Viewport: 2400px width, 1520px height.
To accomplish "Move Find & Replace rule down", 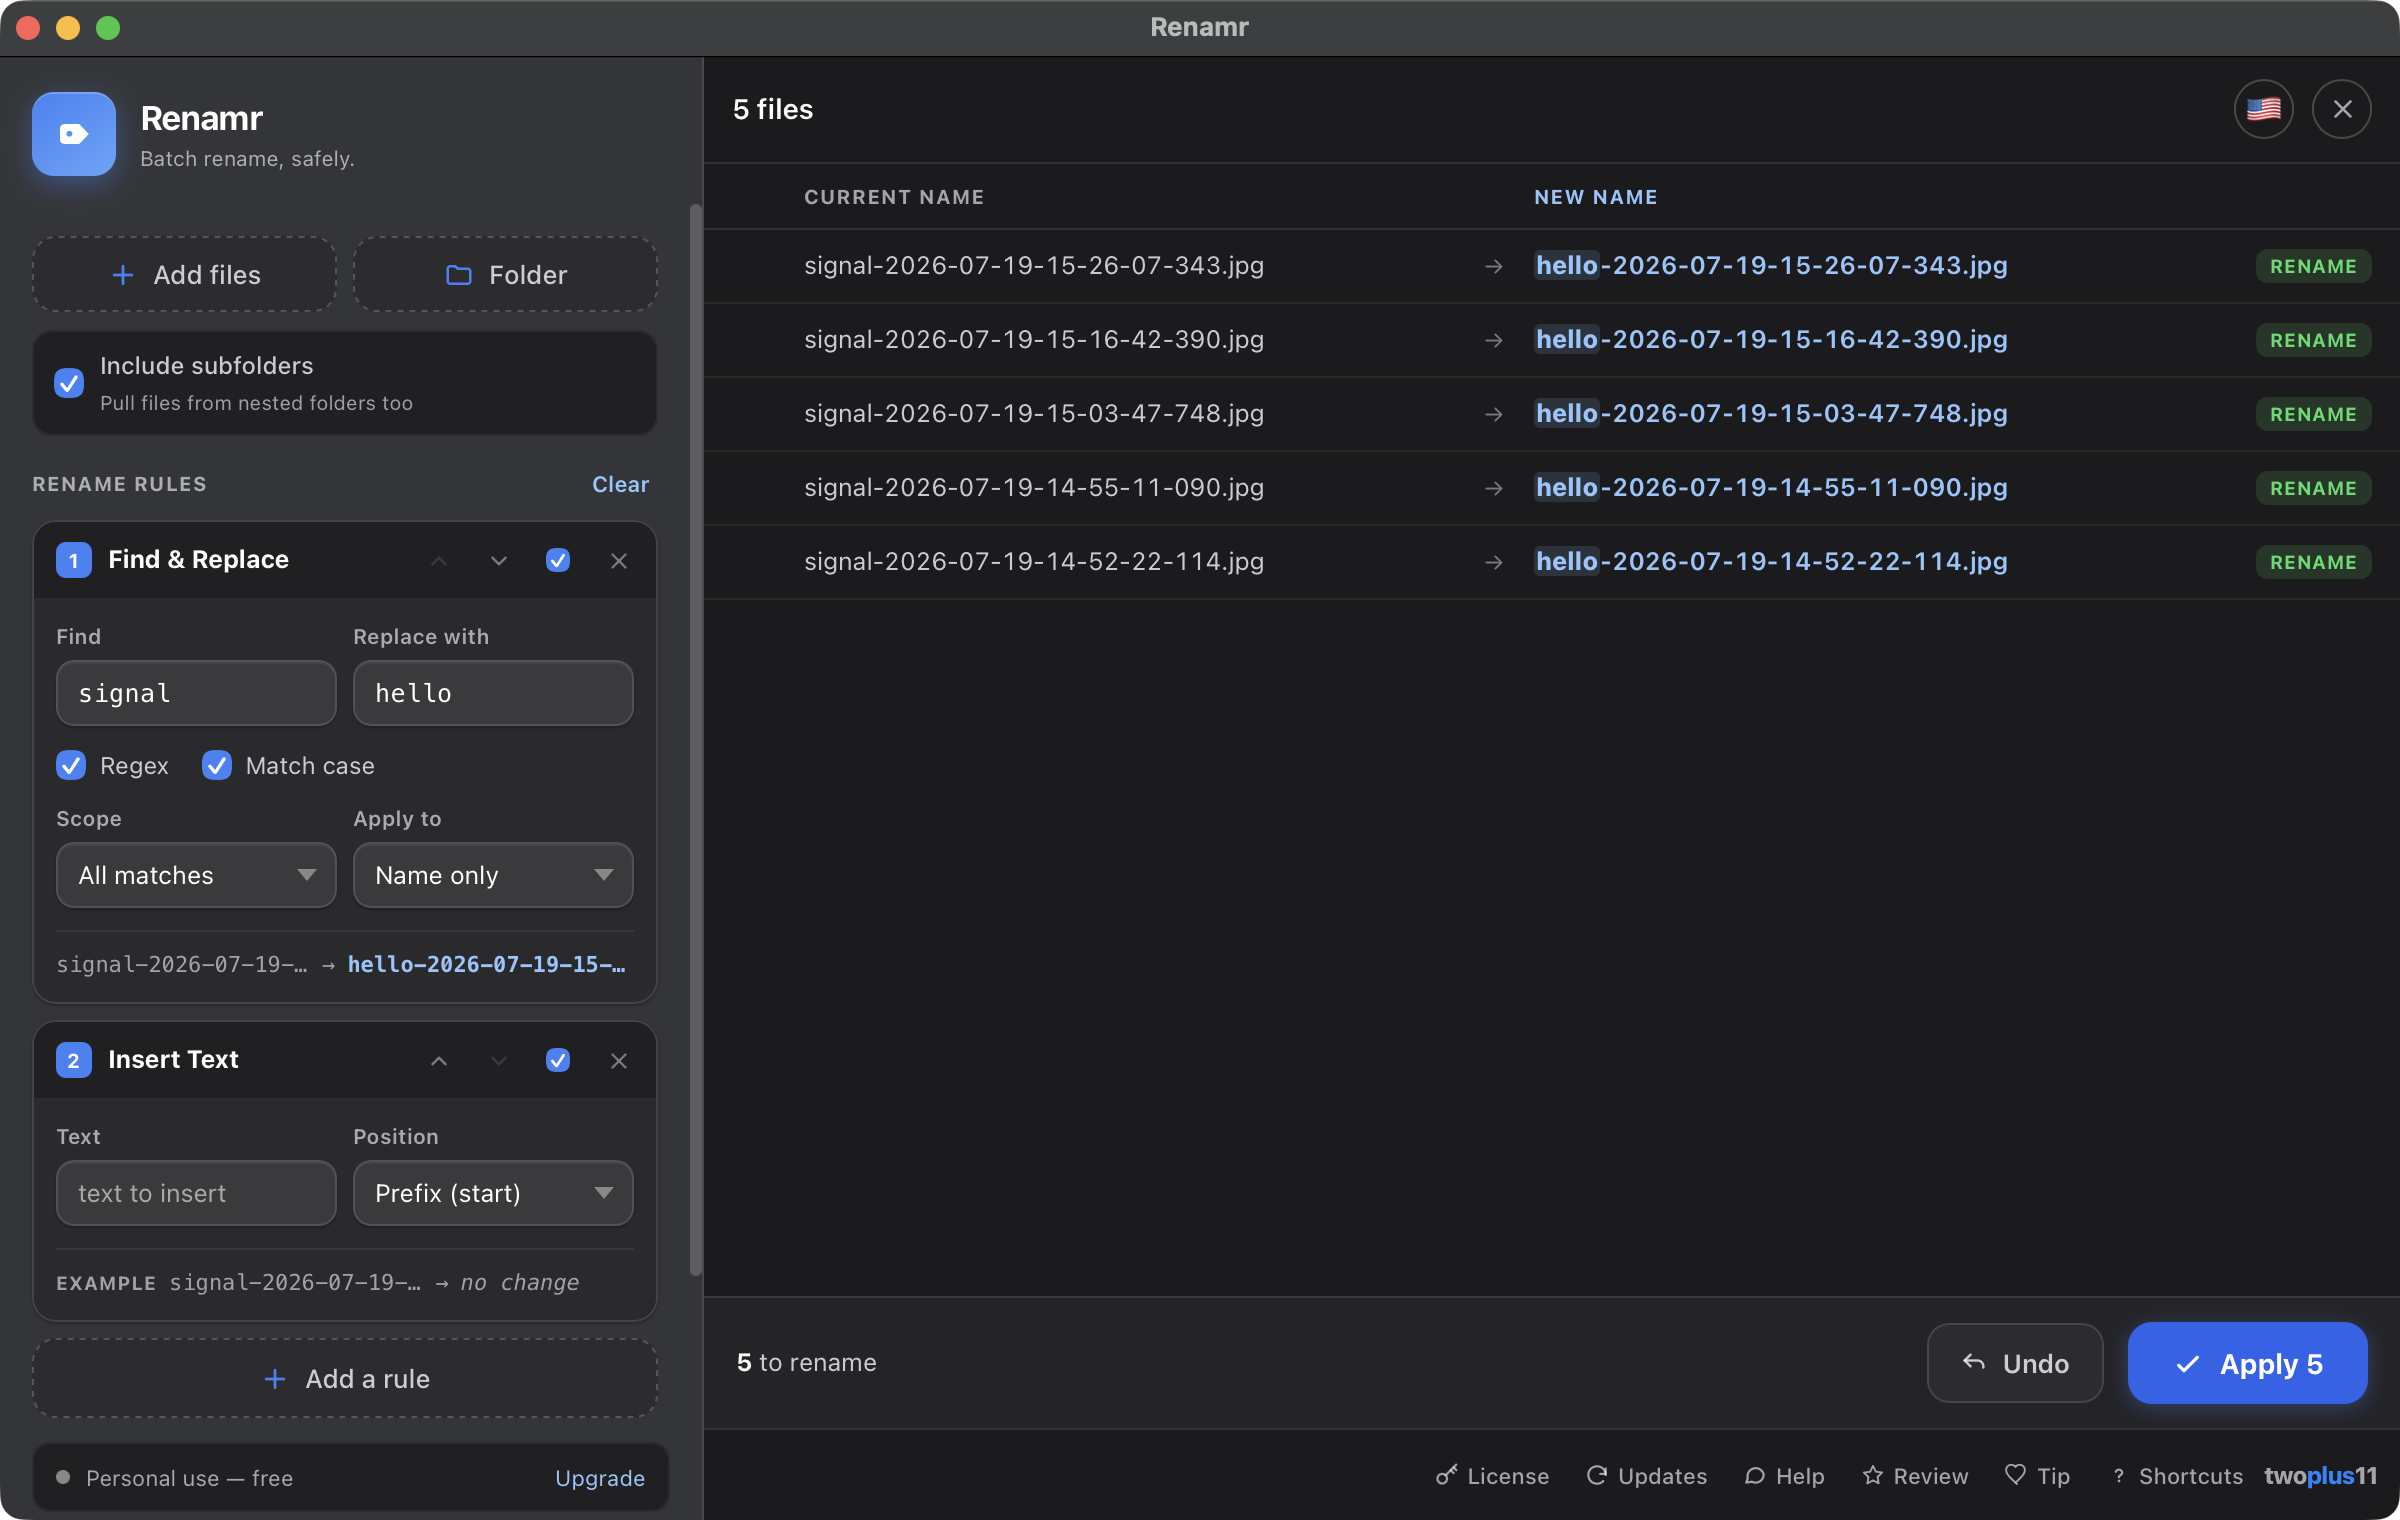I will pos(499,561).
